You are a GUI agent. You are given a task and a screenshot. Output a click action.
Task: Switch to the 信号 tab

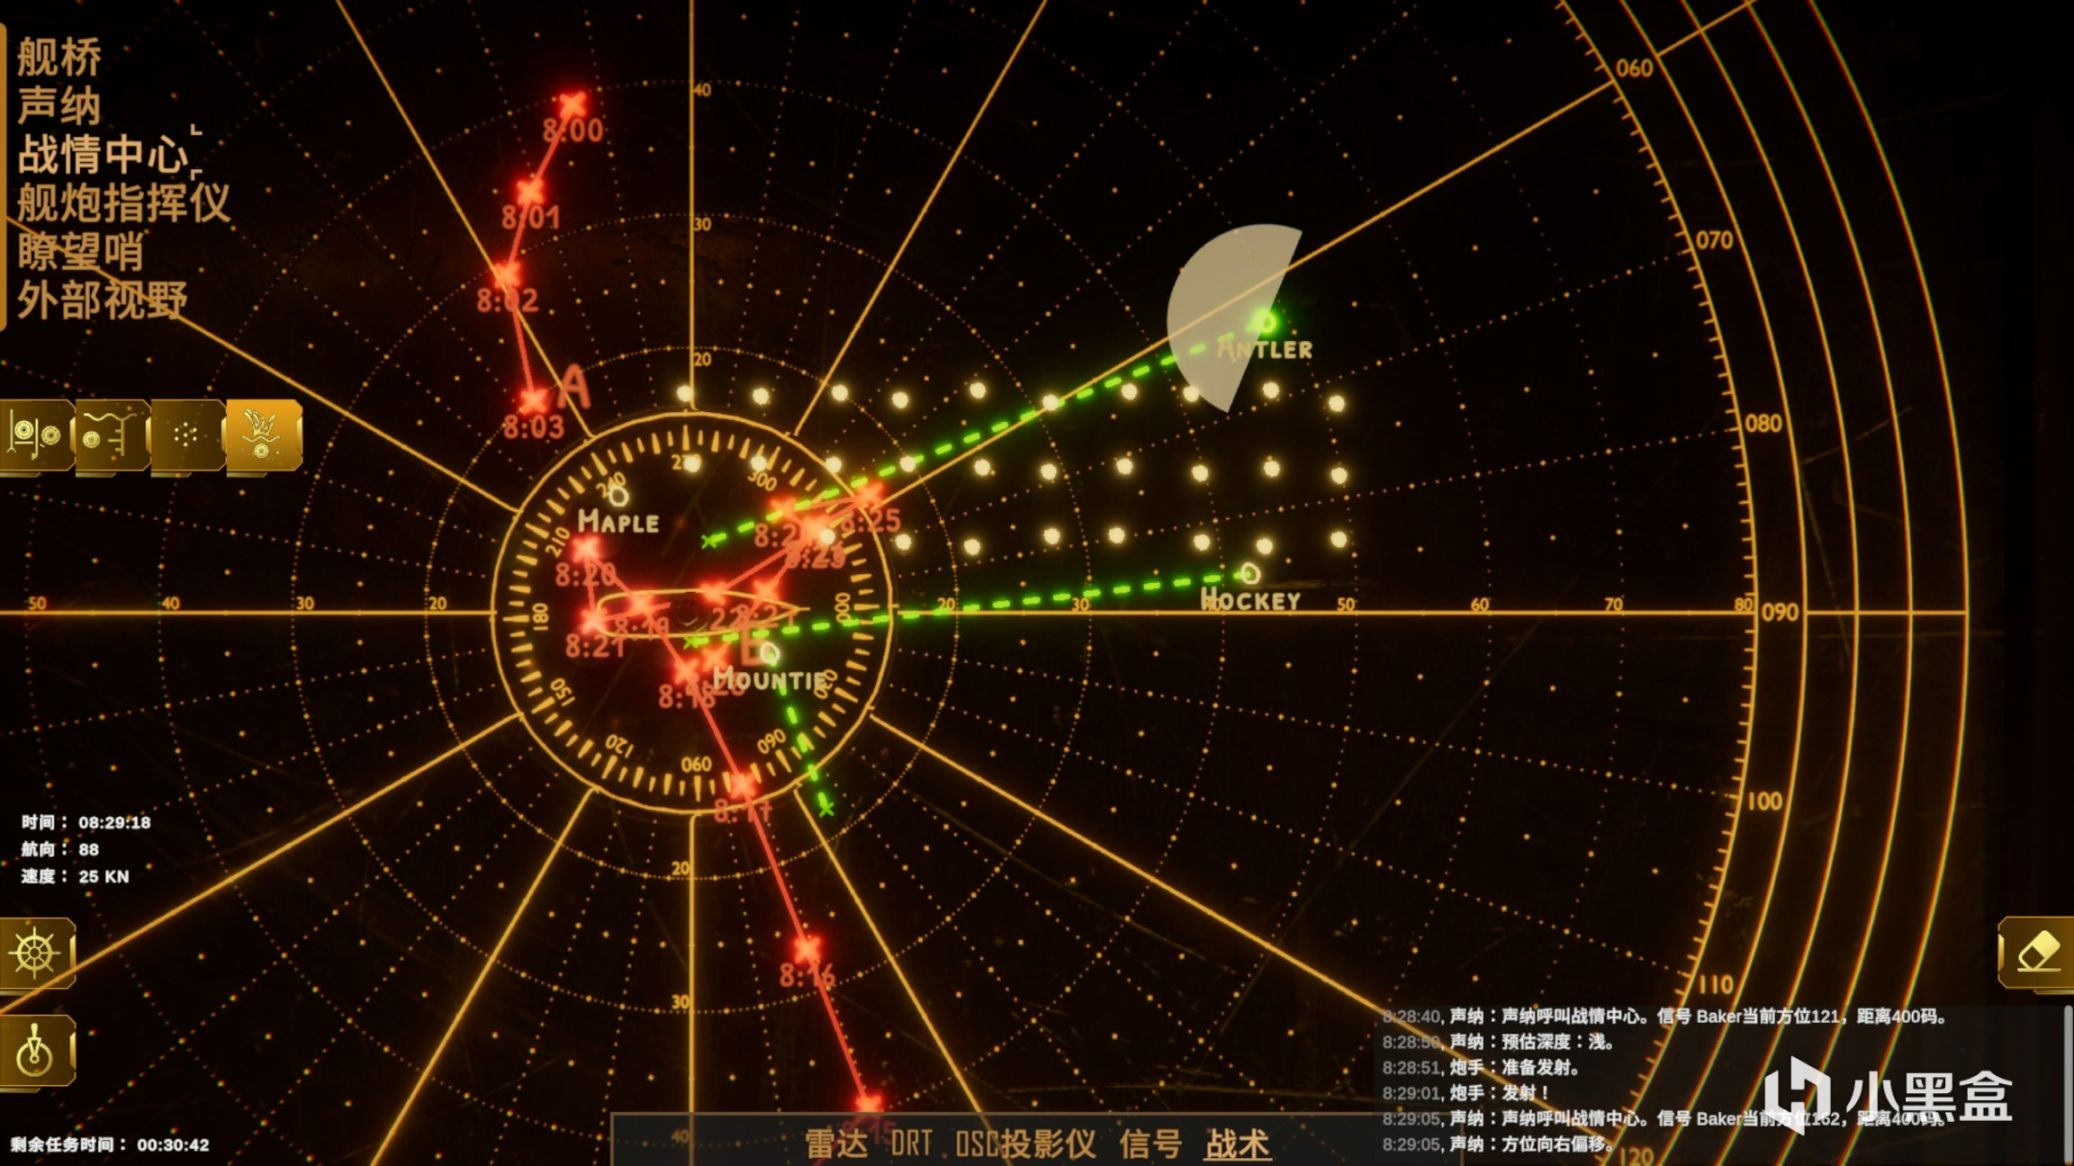coord(1150,1143)
